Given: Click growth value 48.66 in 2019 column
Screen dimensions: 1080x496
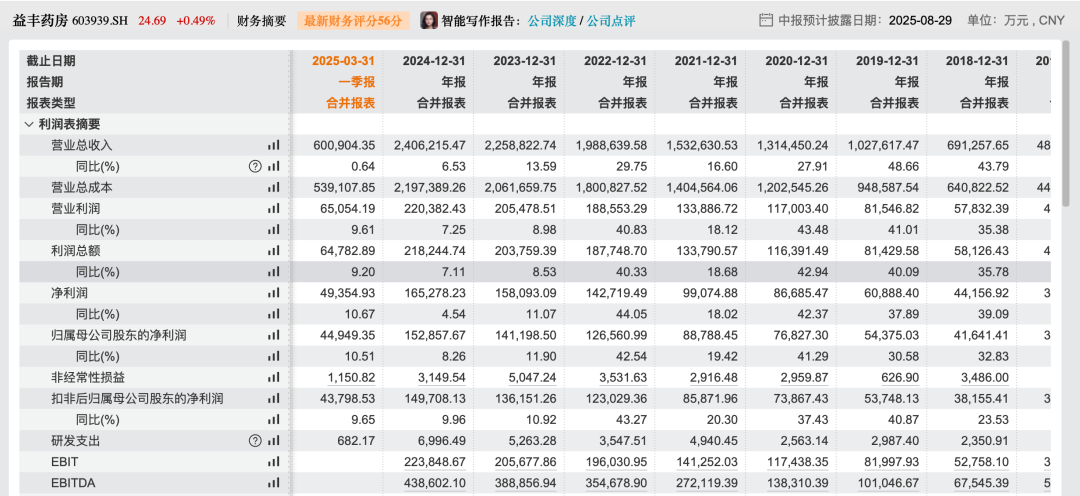Looking at the screenshot, I should click(x=906, y=166).
